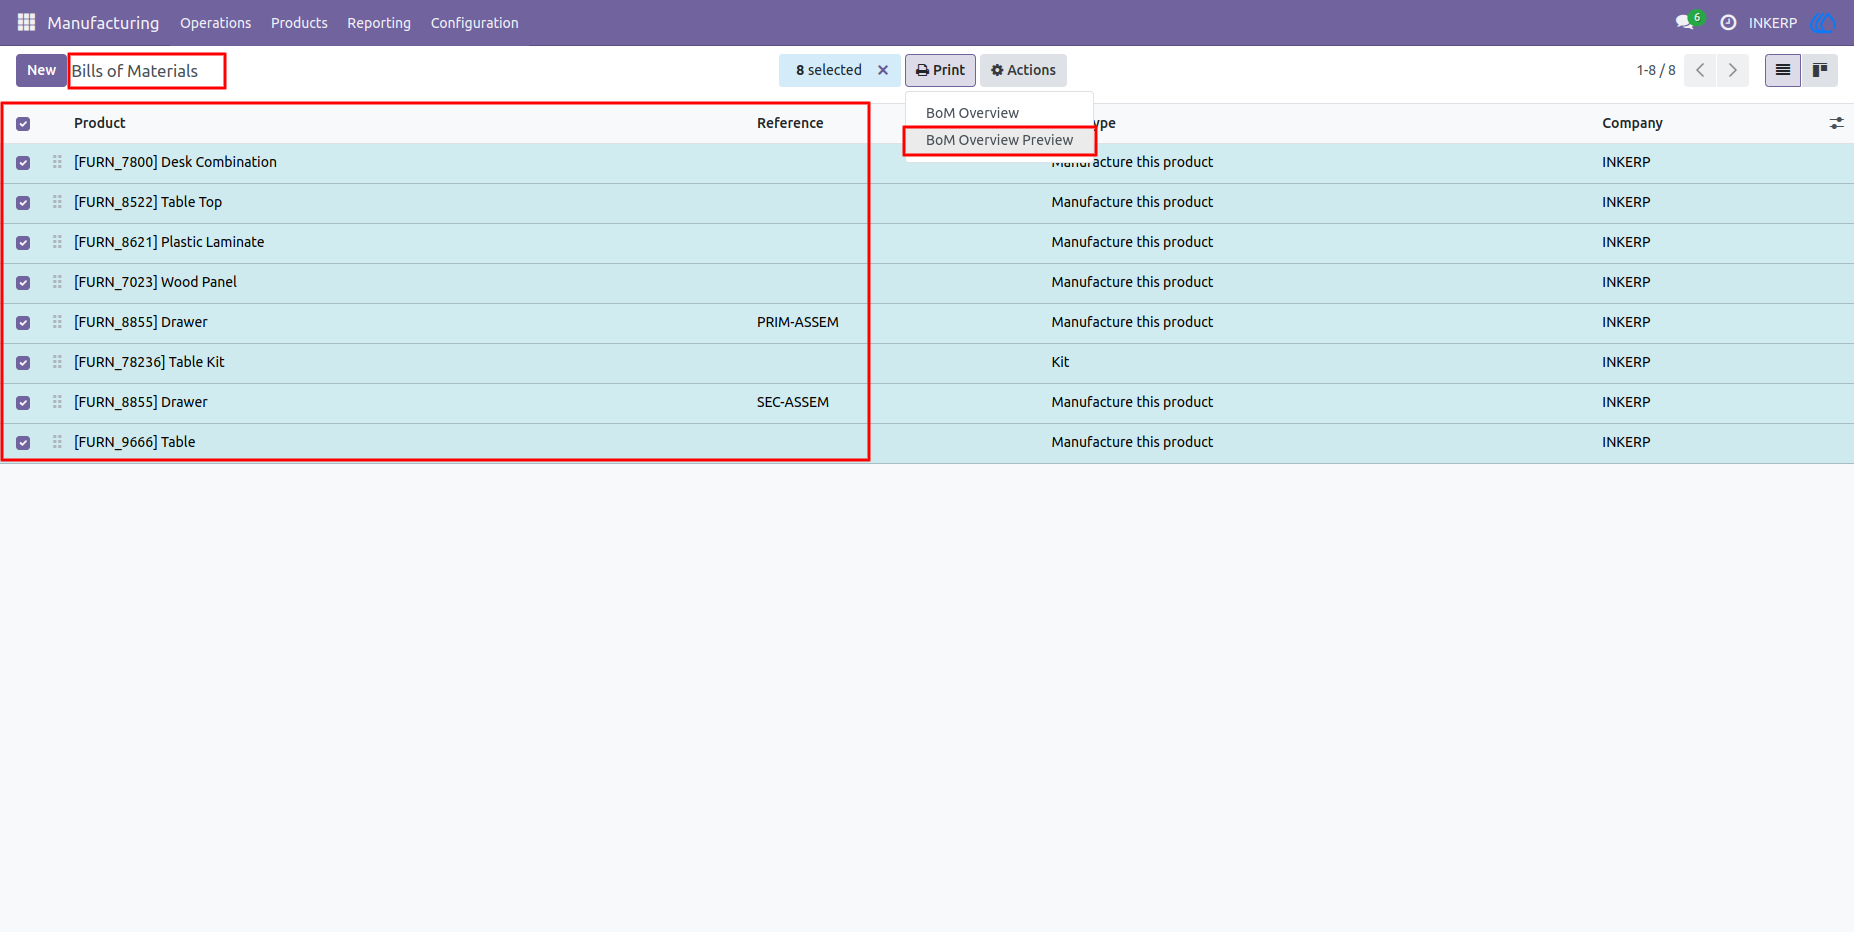Open the Reporting menu
1854x932 pixels.
click(379, 23)
